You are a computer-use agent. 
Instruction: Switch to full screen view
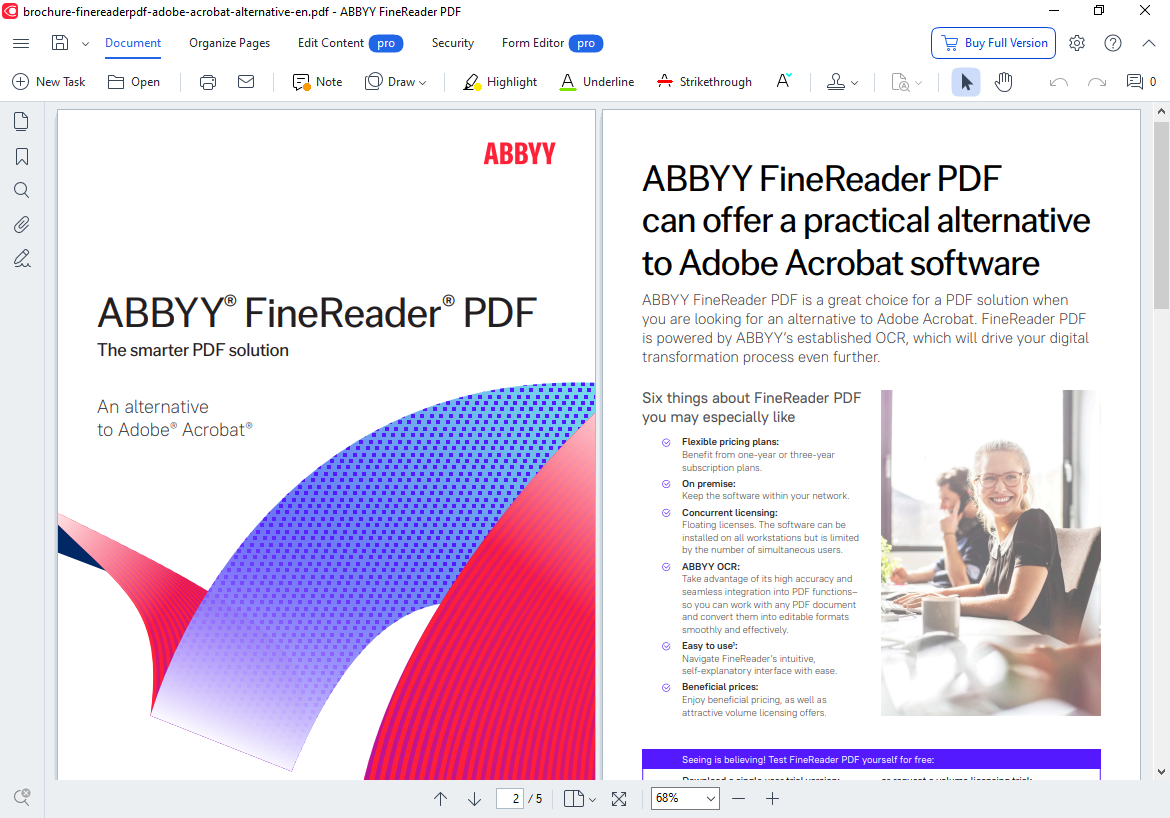tap(619, 799)
